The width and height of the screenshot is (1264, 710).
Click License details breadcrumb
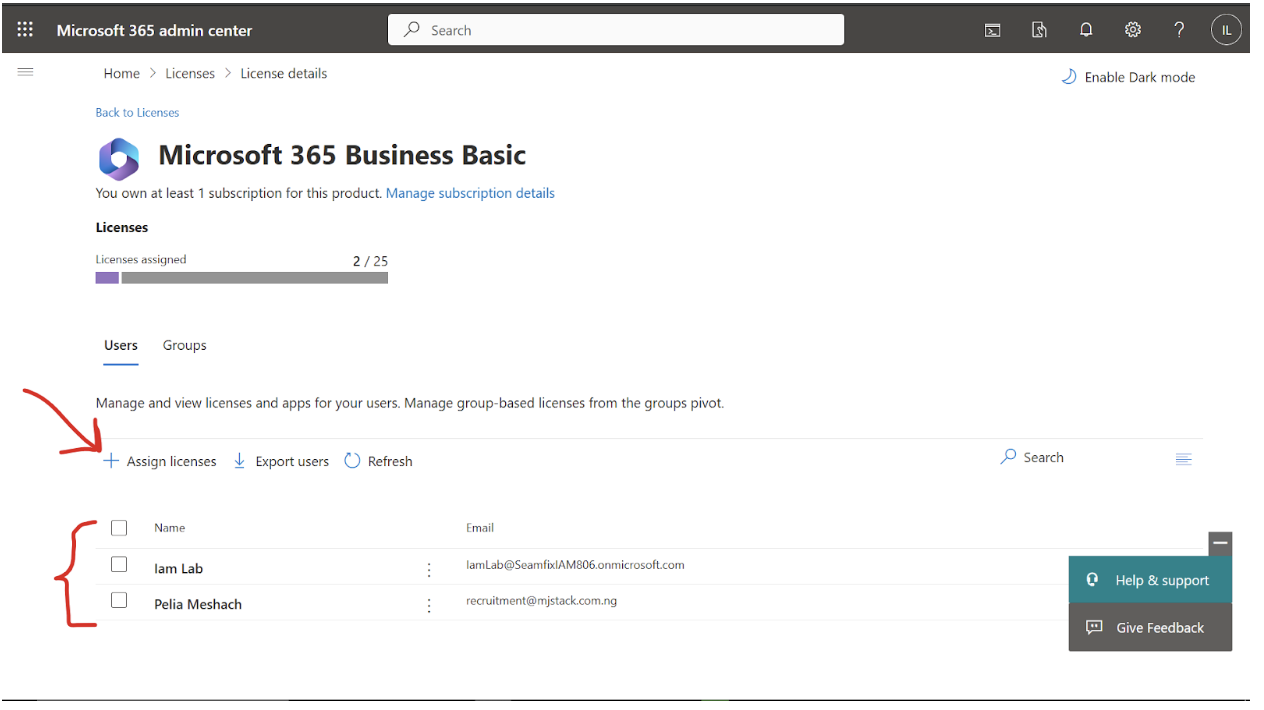tap(284, 73)
